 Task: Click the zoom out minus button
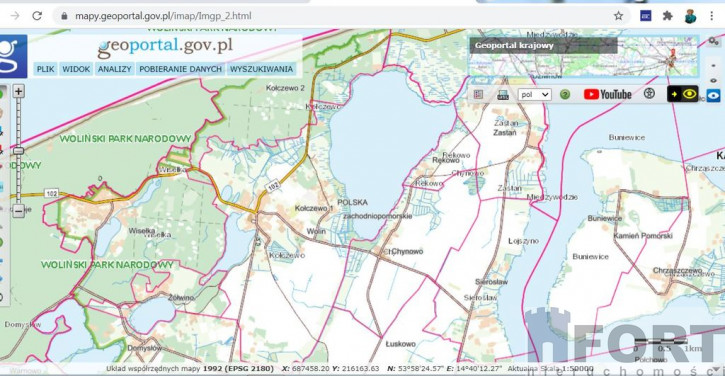point(18,210)
